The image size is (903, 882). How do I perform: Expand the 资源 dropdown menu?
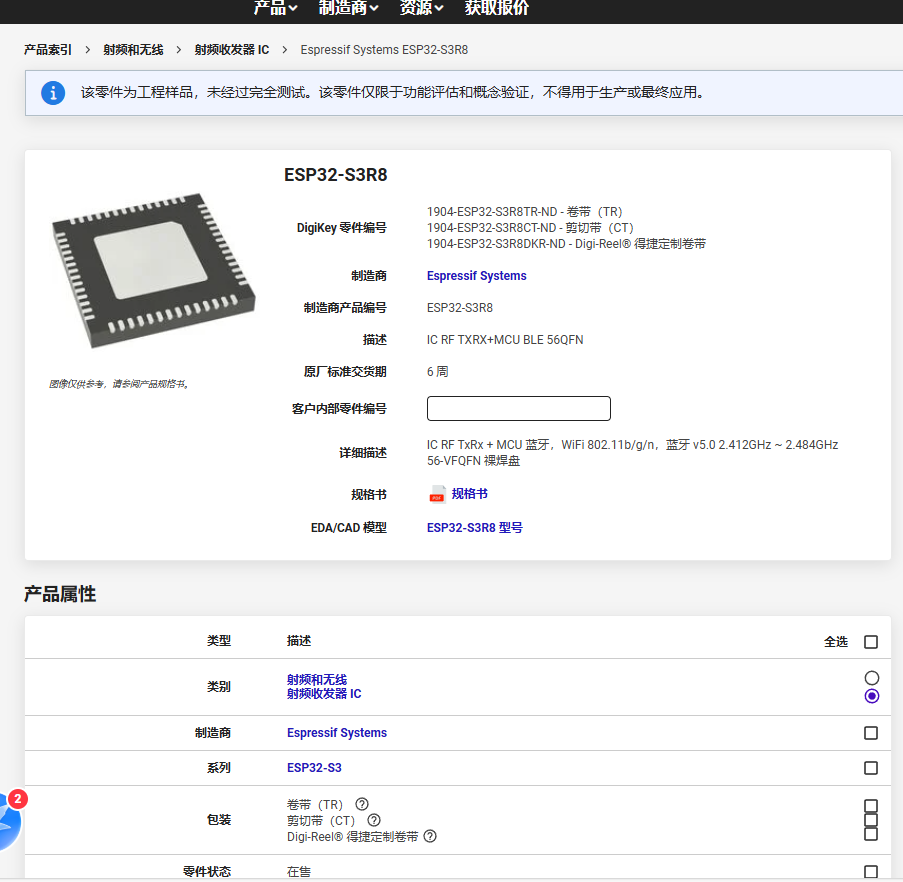(421, 8)
